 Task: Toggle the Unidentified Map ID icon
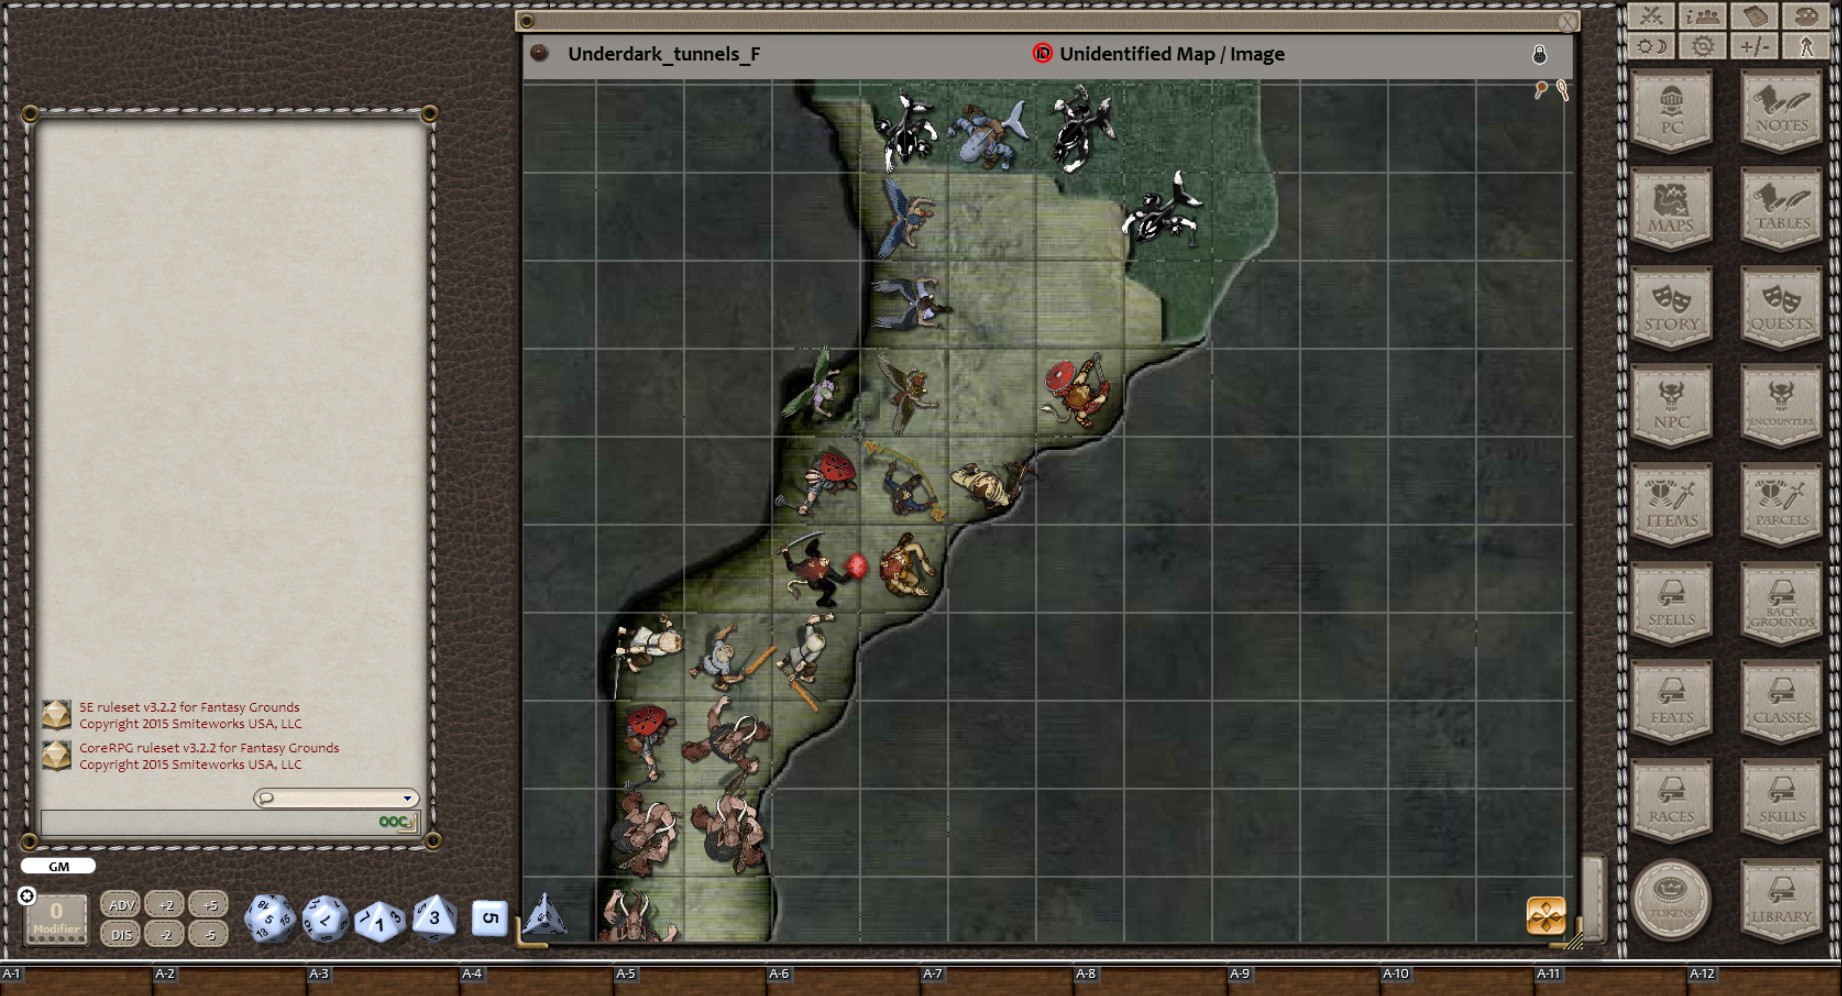coord(1042,54)
